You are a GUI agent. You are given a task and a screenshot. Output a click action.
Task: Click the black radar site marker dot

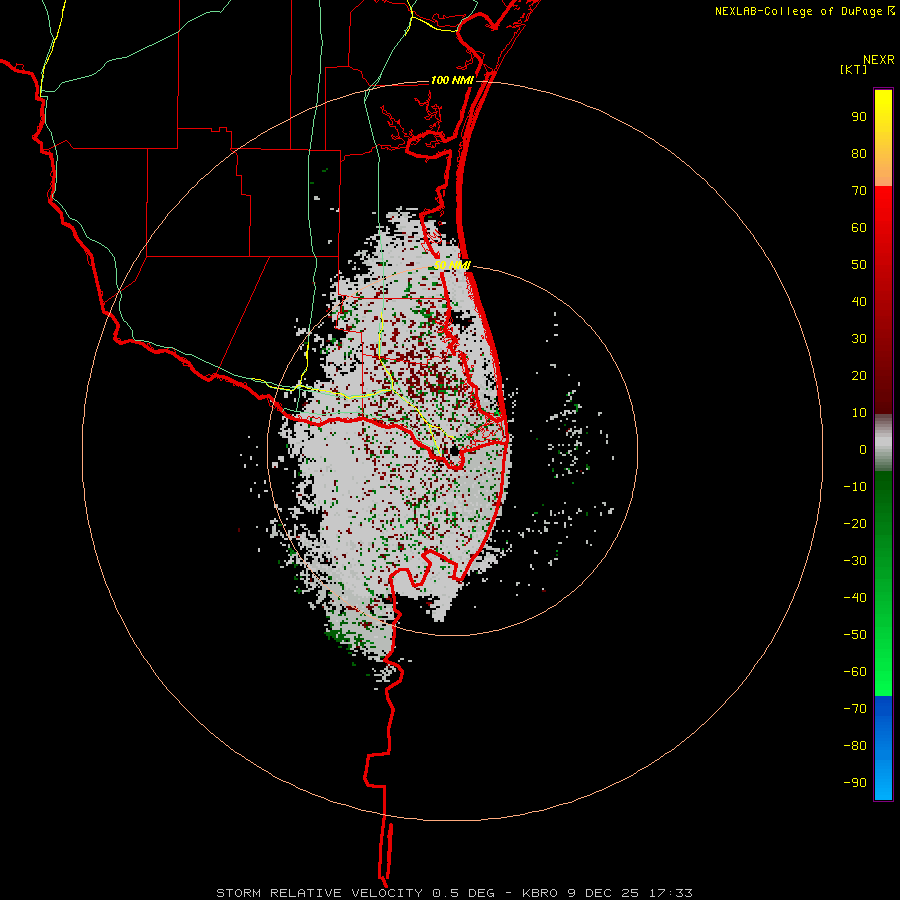(x=455, y=451)
